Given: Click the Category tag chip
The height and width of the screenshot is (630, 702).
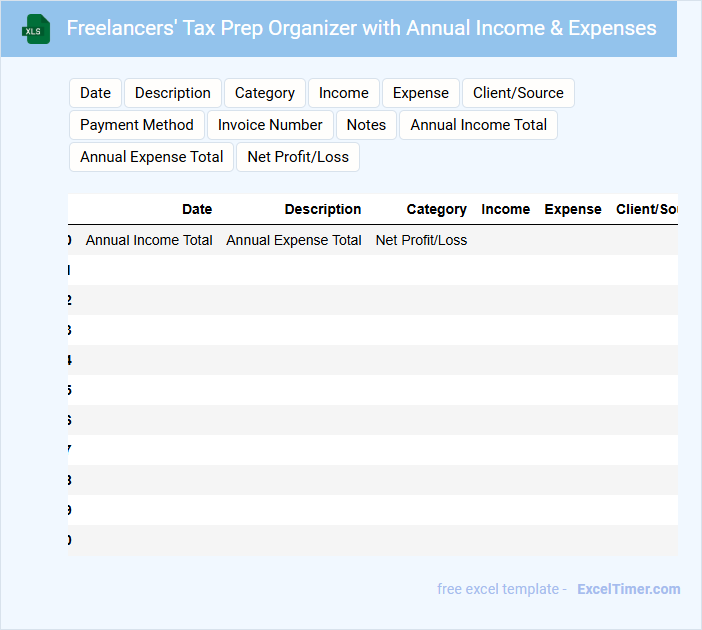Looking at the screenshot, I should 264,93.
